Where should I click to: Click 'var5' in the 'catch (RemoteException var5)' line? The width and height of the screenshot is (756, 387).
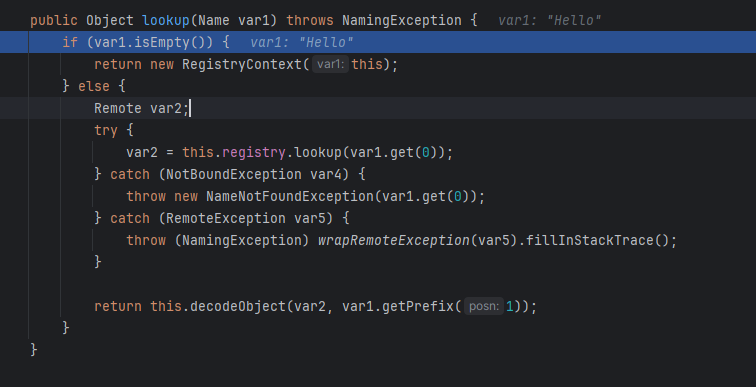coord(310,218)
